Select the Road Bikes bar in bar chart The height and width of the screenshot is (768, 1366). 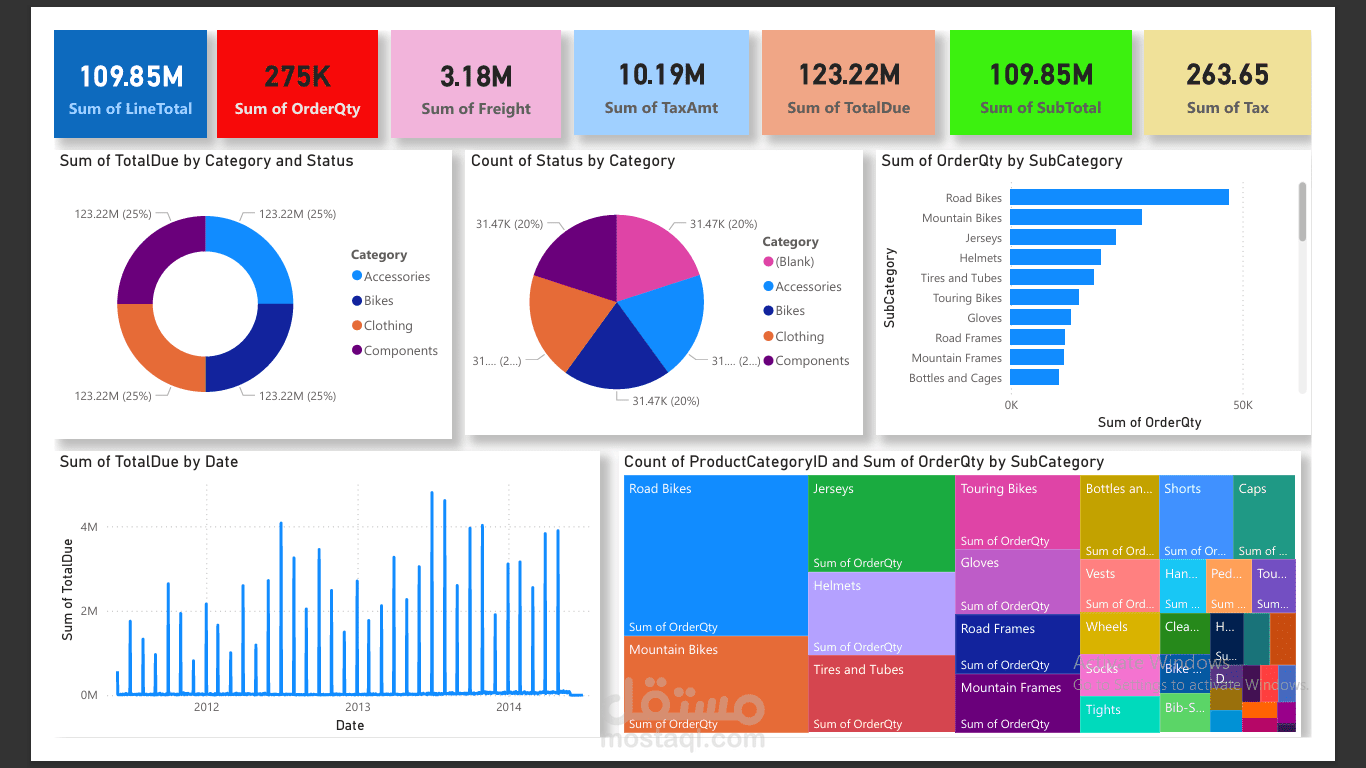coord(1119,198)
